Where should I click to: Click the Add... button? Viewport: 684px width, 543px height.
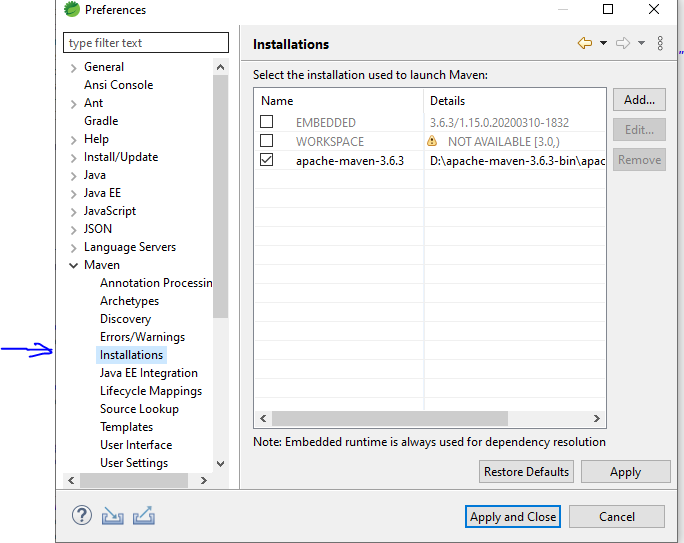[639, 100]
